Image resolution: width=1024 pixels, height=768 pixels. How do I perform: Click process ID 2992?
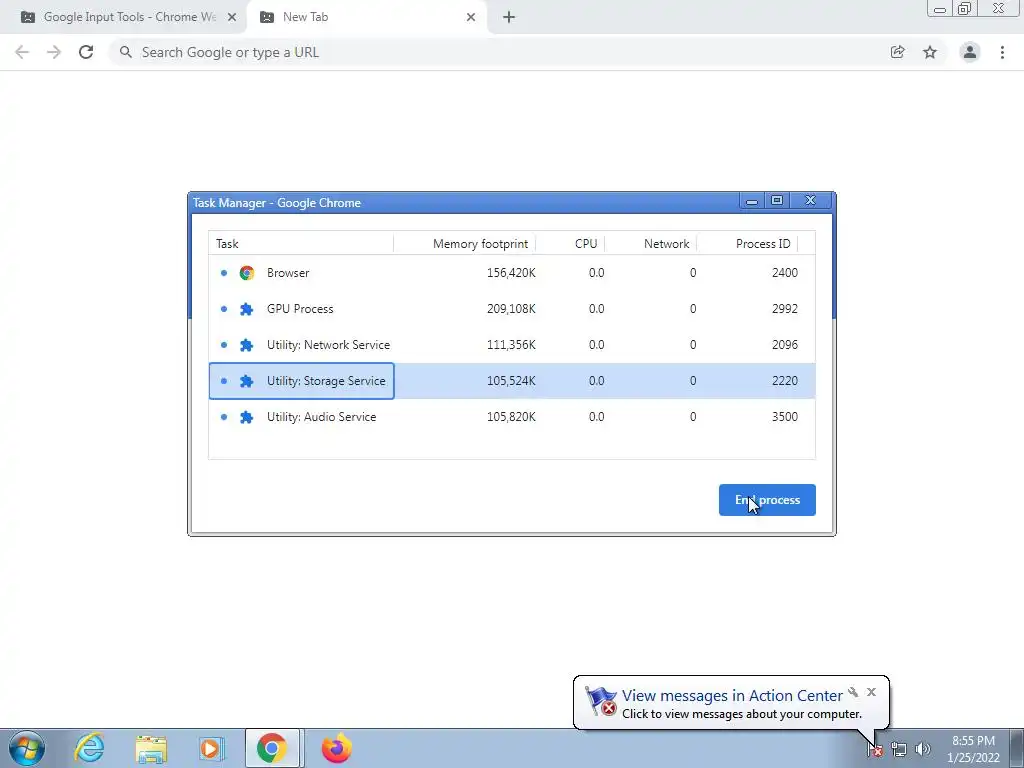pyautogui.click(x=784, y=309)
